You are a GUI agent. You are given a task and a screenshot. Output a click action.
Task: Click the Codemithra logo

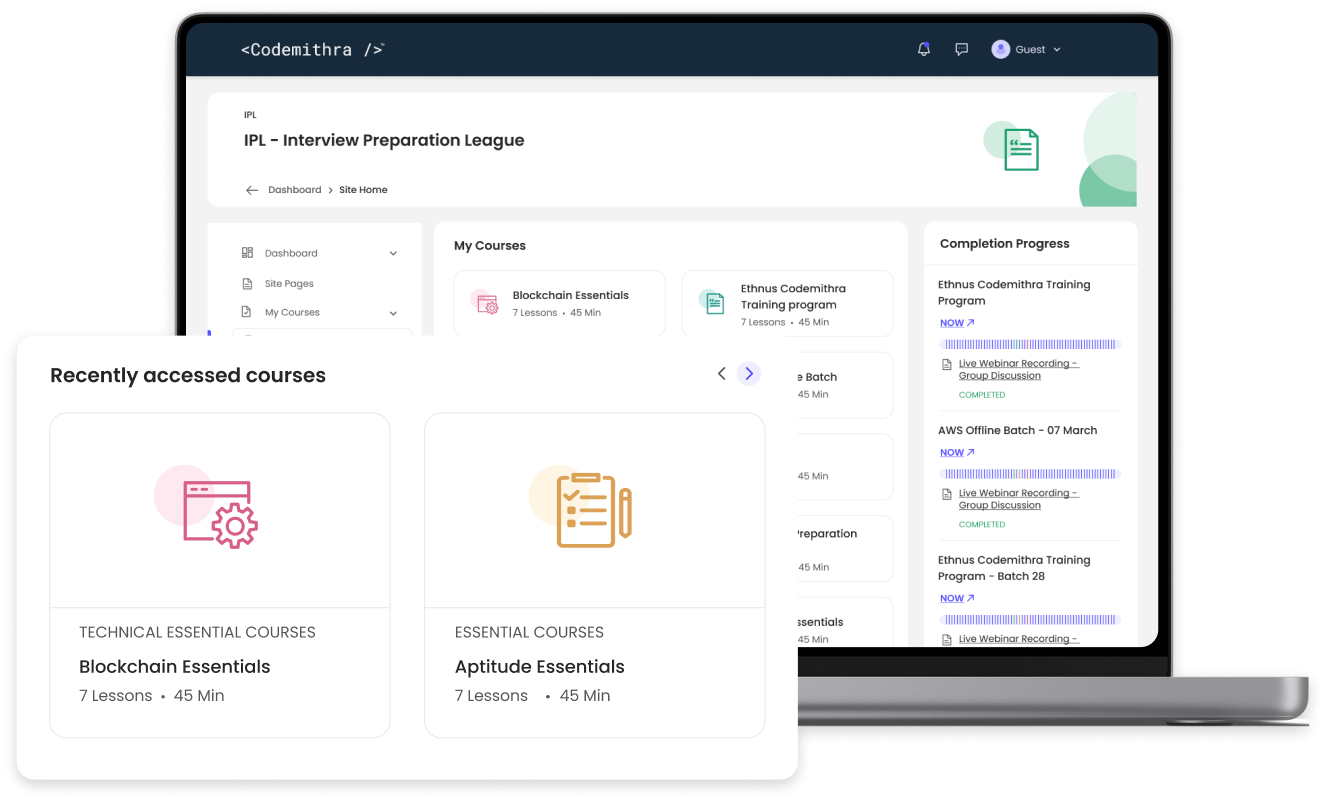(312, 49)
